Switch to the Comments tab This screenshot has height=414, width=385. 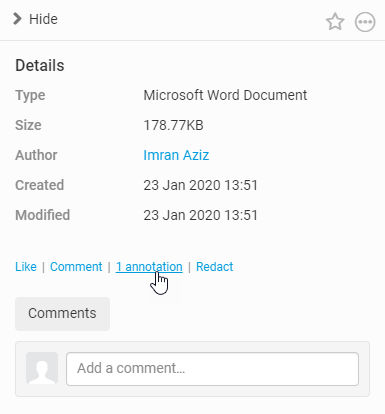coord(62,313)
